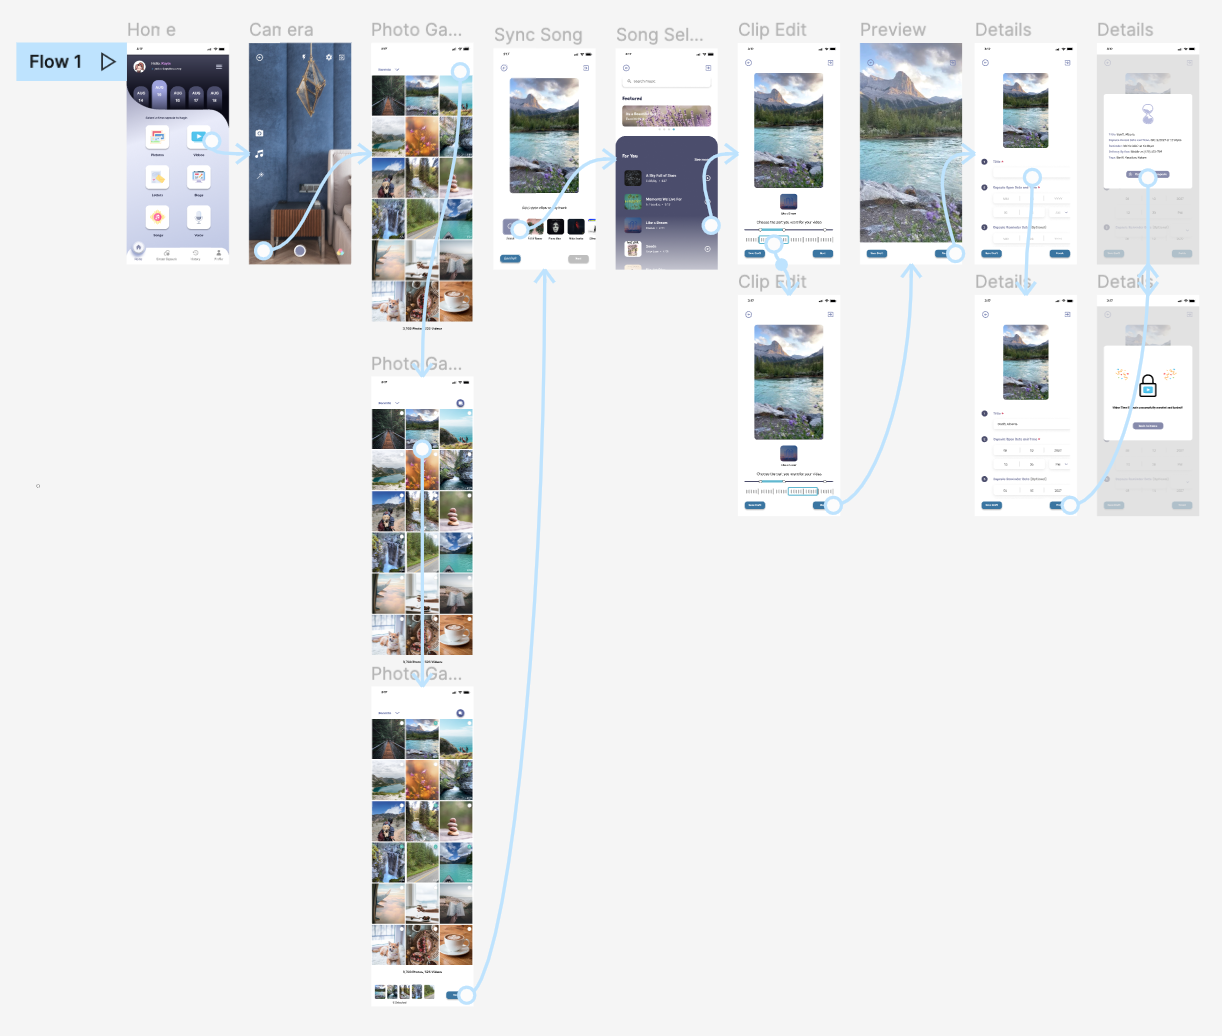Image resolution: width=1222 pixels, height=1036 pixels.
Task: Open the AM/PM dropdown in top-left Details frame
Action: tap(1060, 212)
